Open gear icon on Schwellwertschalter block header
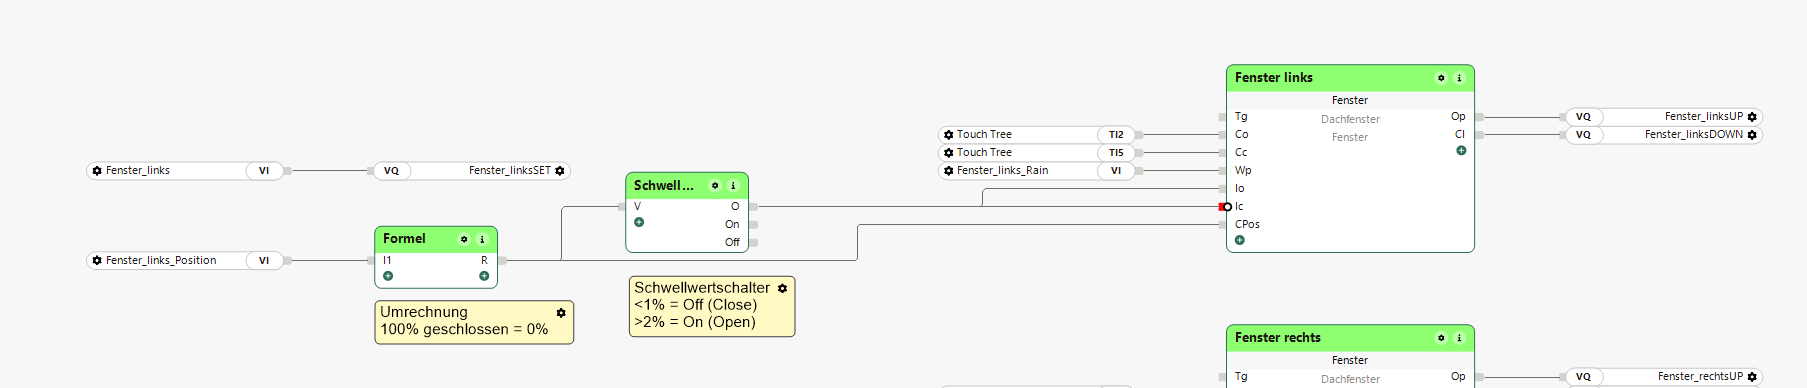1807x388 pixels. pos(715,186)
